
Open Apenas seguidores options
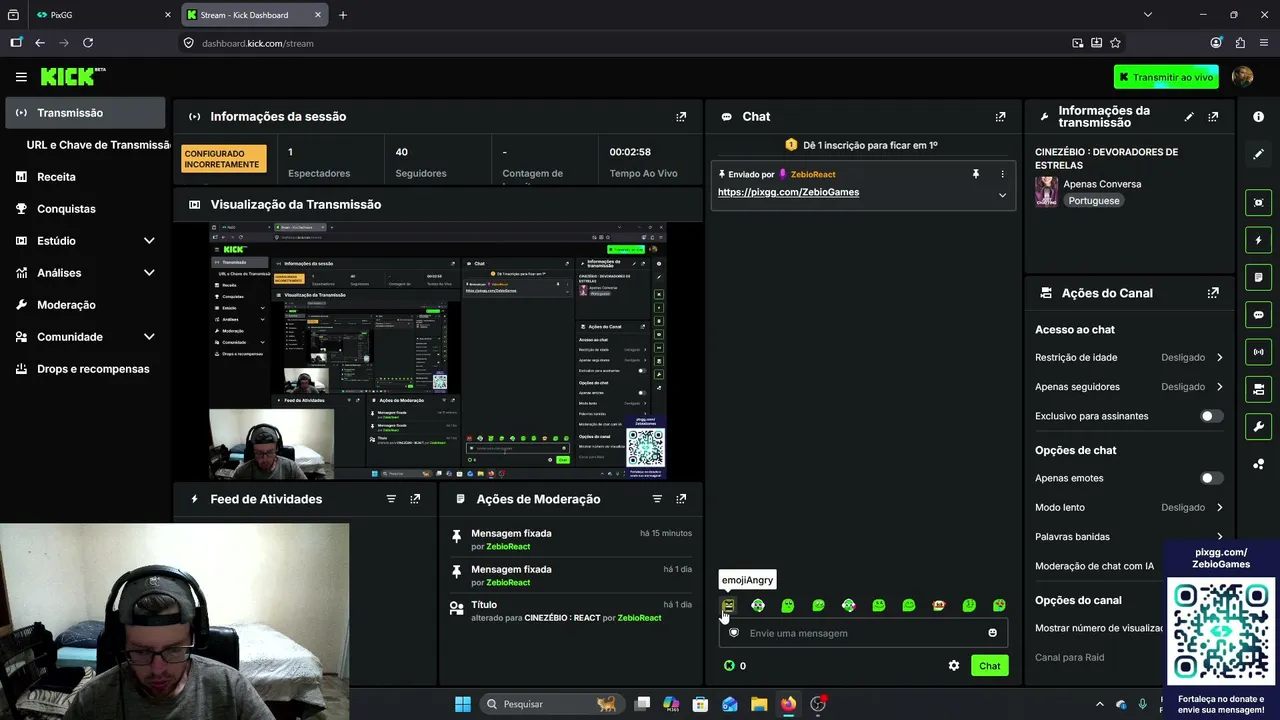tap(1129, 387)
